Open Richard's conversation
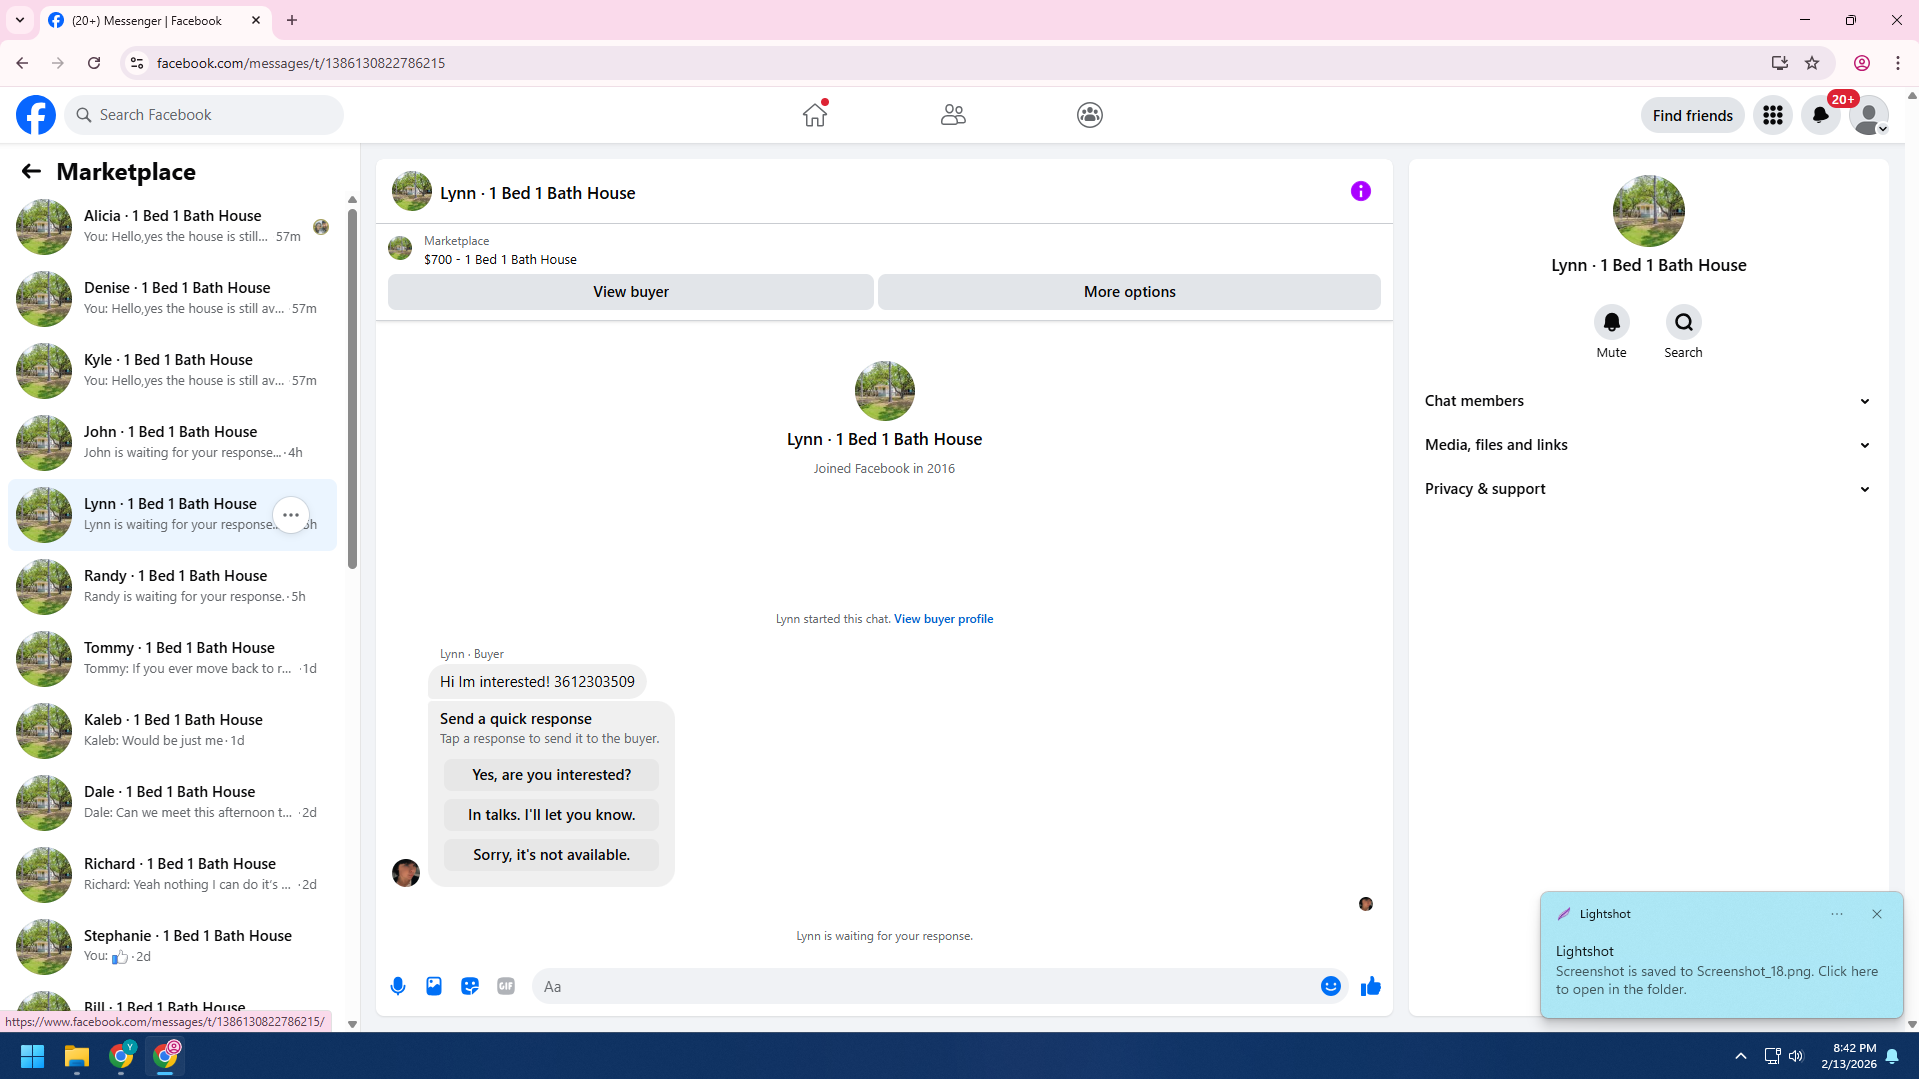 (x=172, y=875)
